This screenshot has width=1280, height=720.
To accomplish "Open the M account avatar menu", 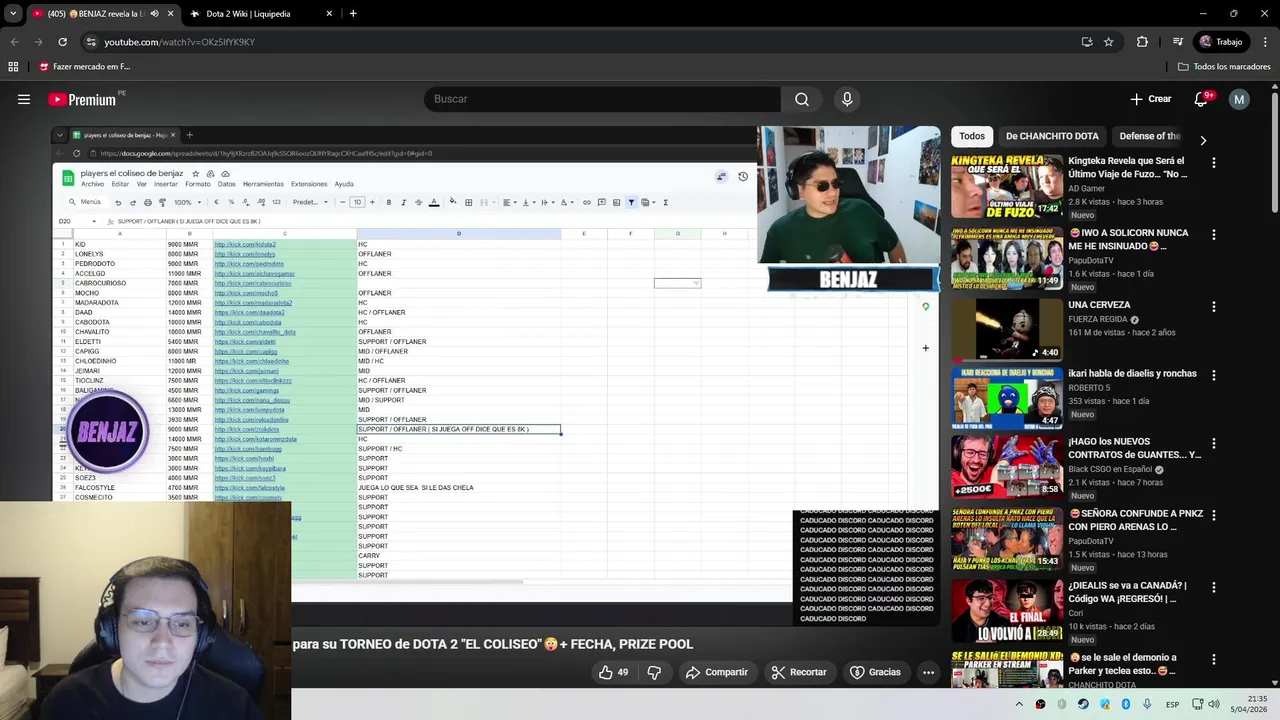I will [x=1239, y=99].
